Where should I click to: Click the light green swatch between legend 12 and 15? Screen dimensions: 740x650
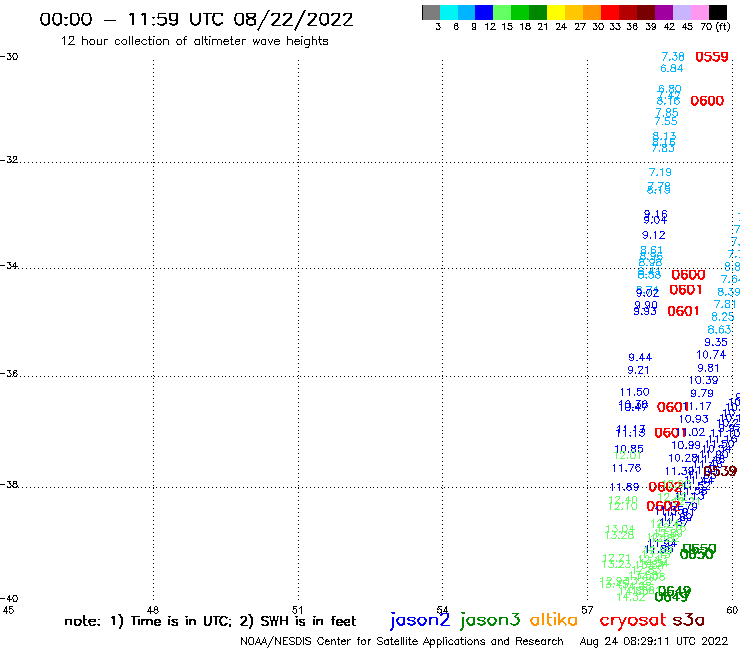click(502, 12)
